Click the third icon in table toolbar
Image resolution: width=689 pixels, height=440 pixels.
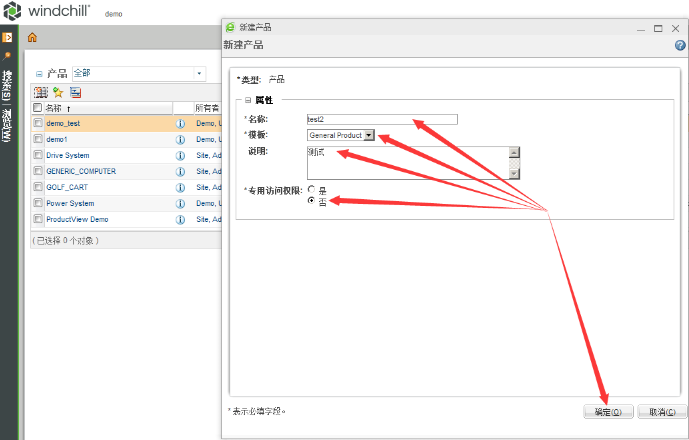pyautogui.click(x=75, y=92)
